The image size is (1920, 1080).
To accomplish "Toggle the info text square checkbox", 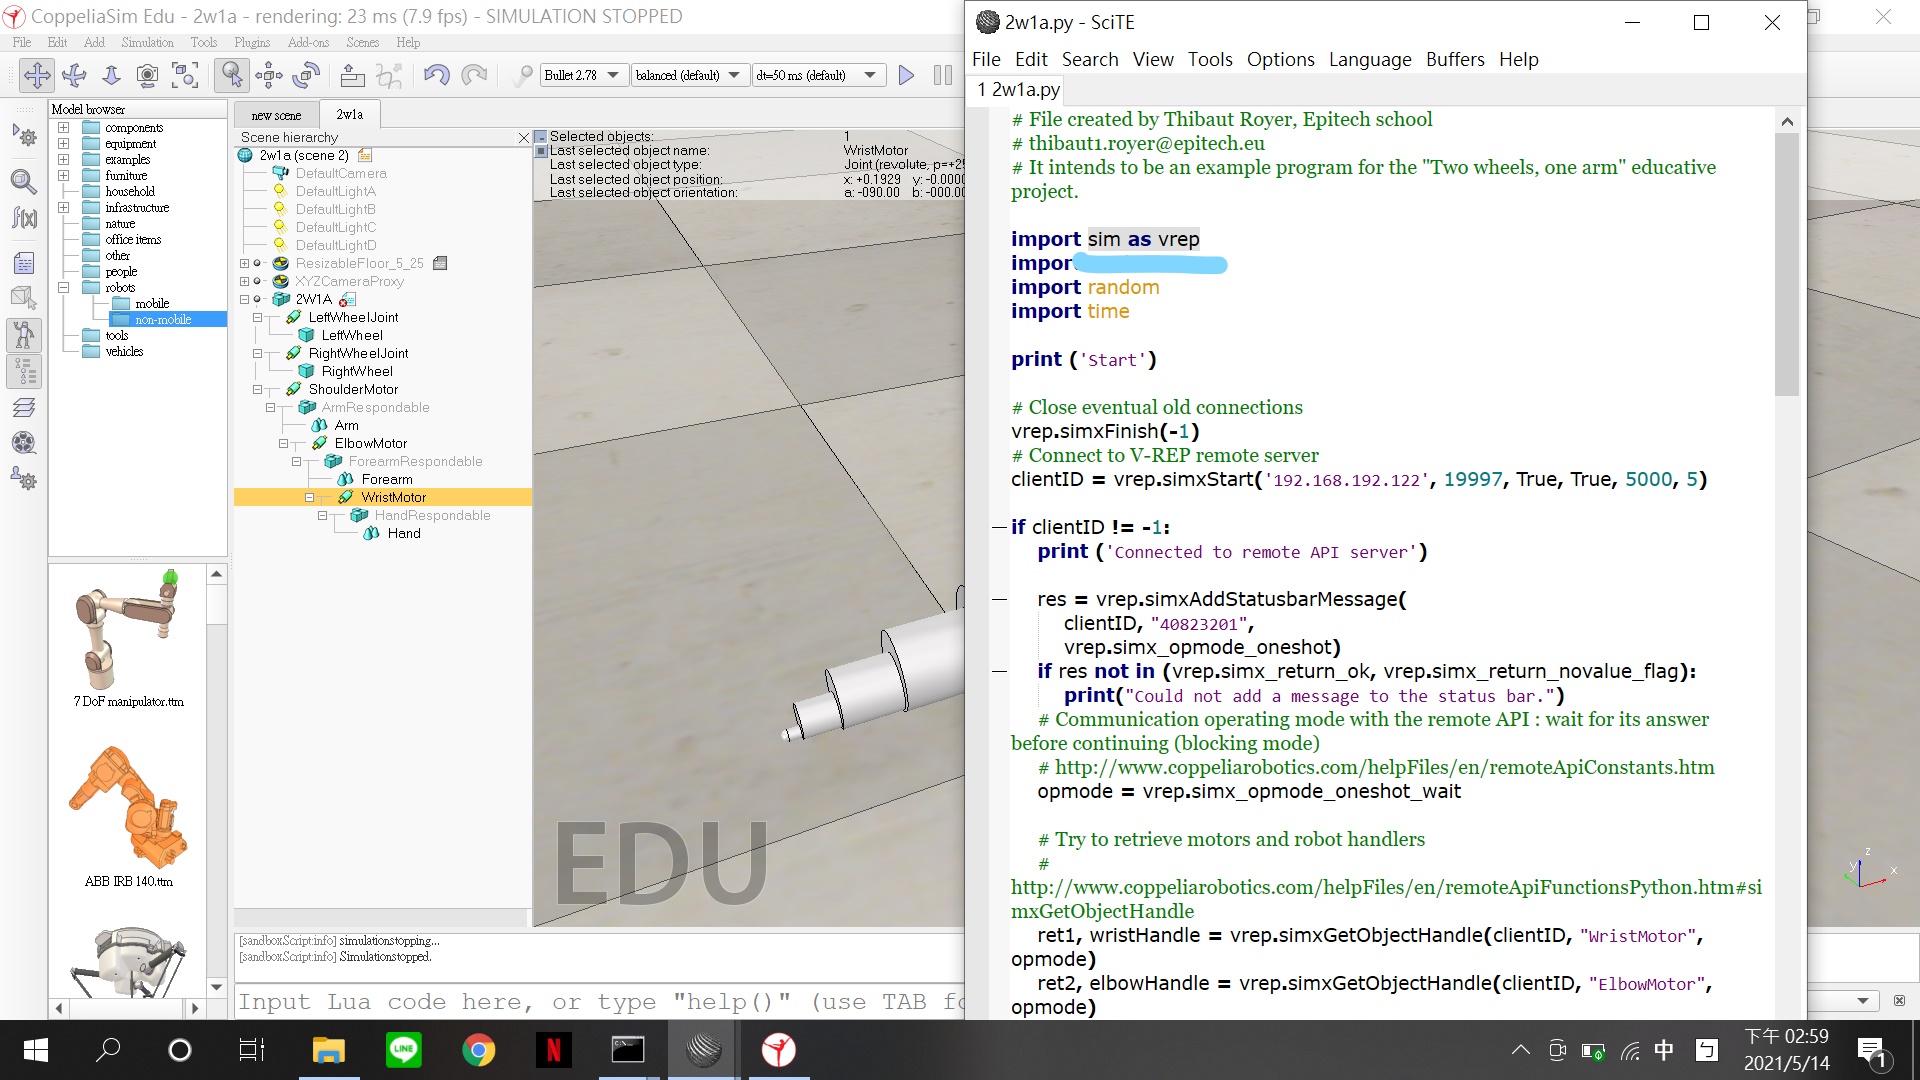I will coord(541,151).
